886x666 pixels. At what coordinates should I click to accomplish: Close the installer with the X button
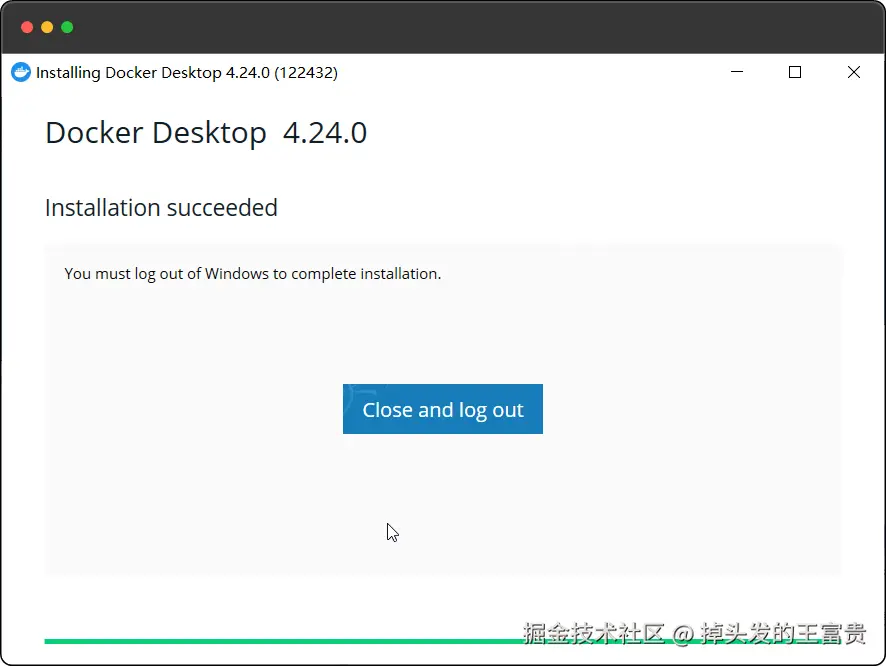pos(854,72)
